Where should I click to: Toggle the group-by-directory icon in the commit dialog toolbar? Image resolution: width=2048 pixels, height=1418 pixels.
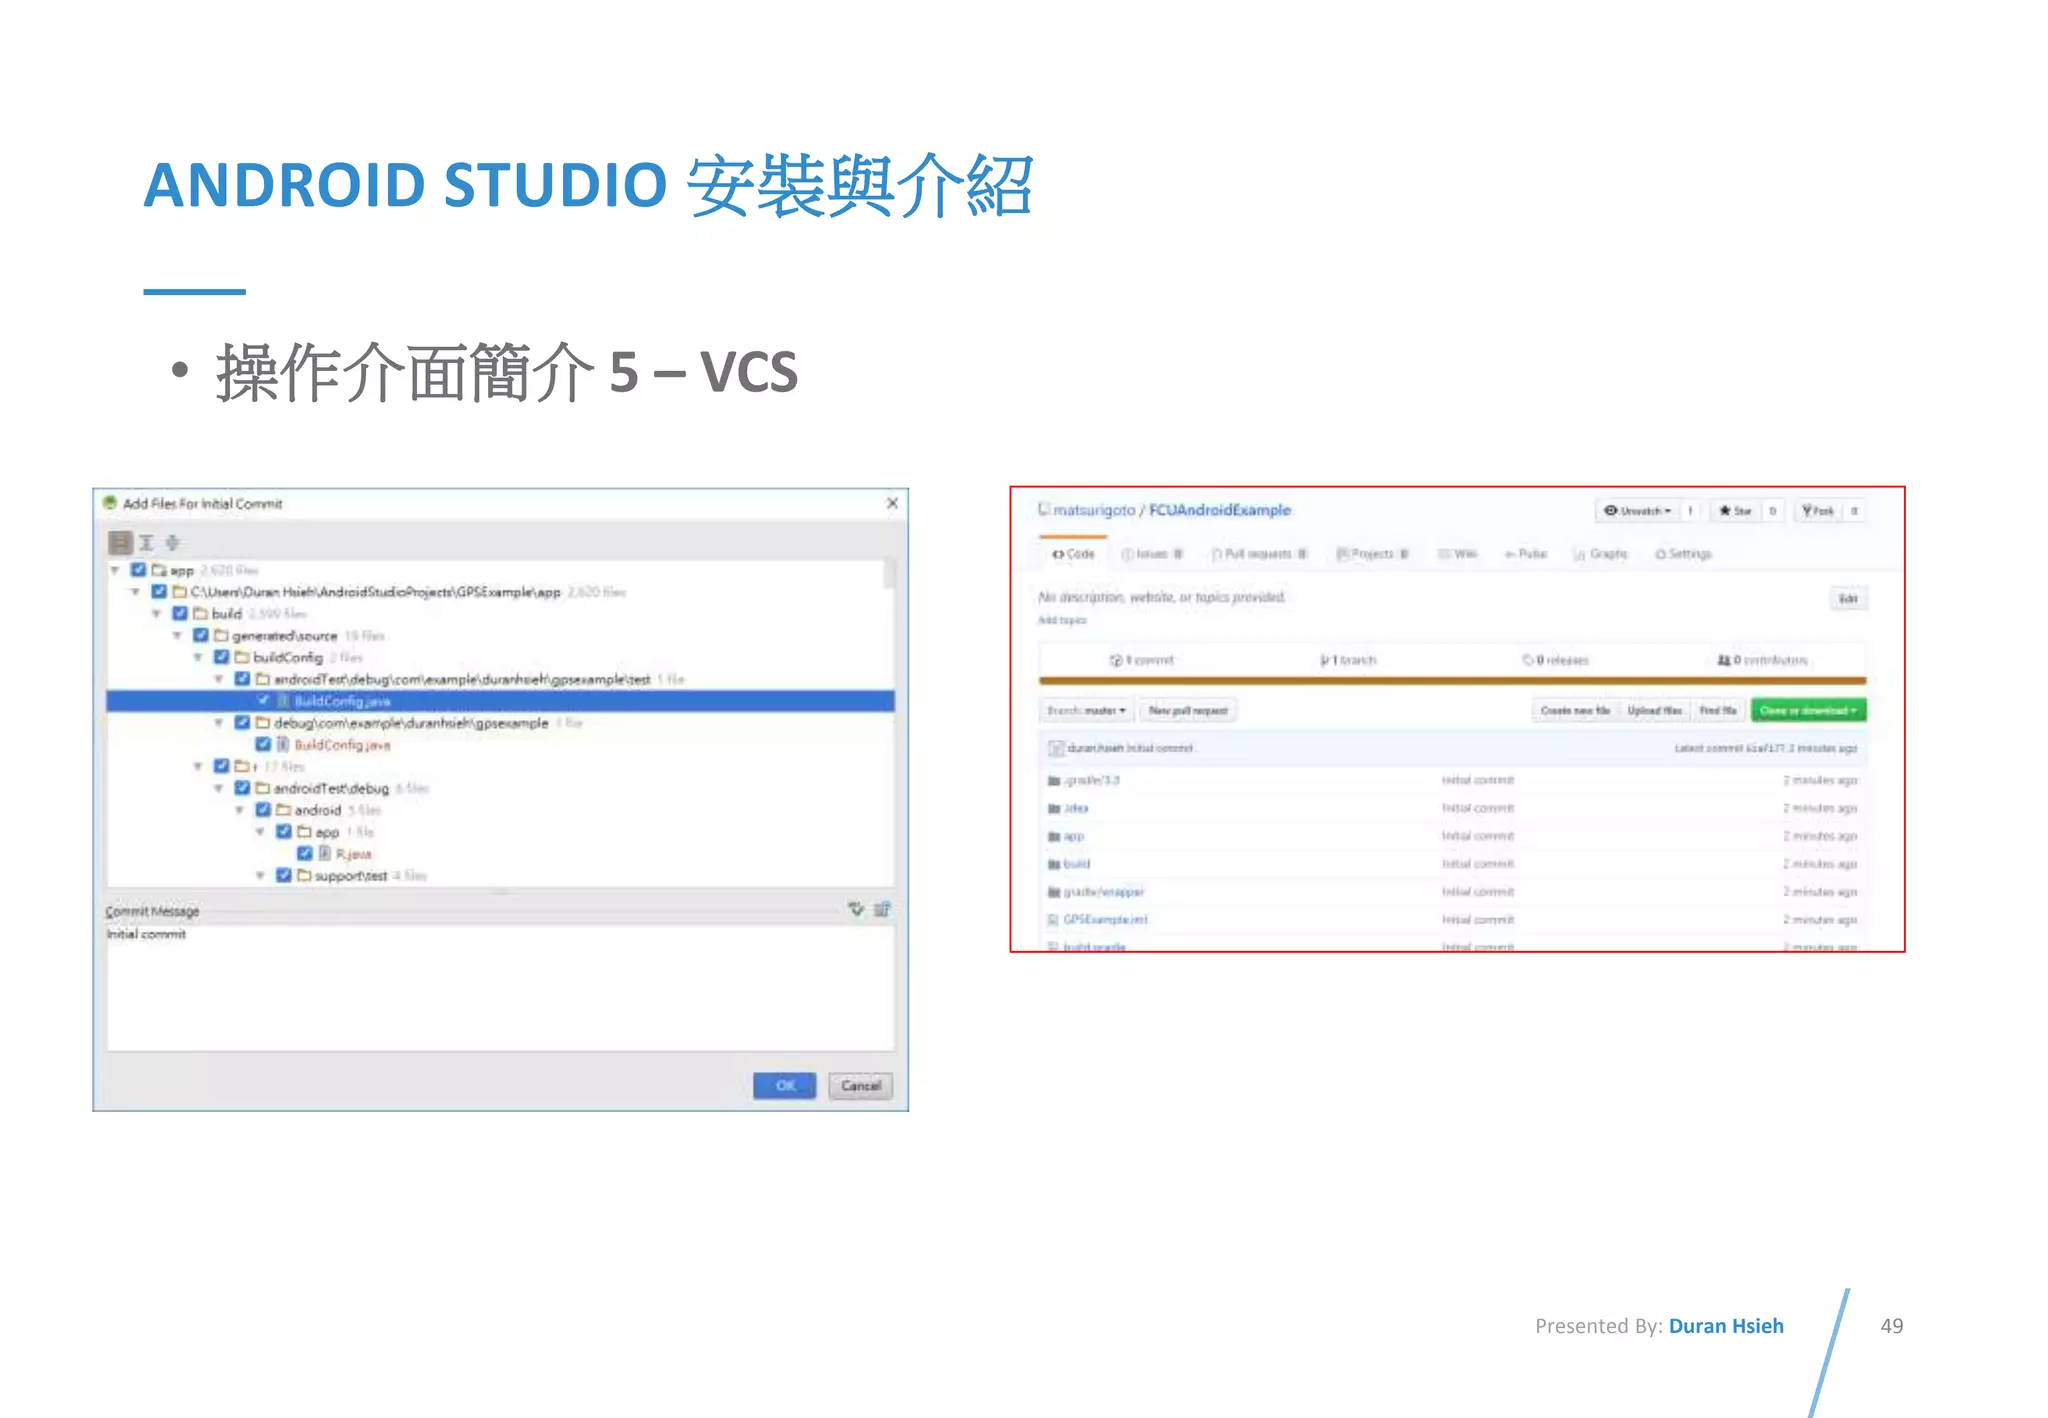click(x=120, y=542)
